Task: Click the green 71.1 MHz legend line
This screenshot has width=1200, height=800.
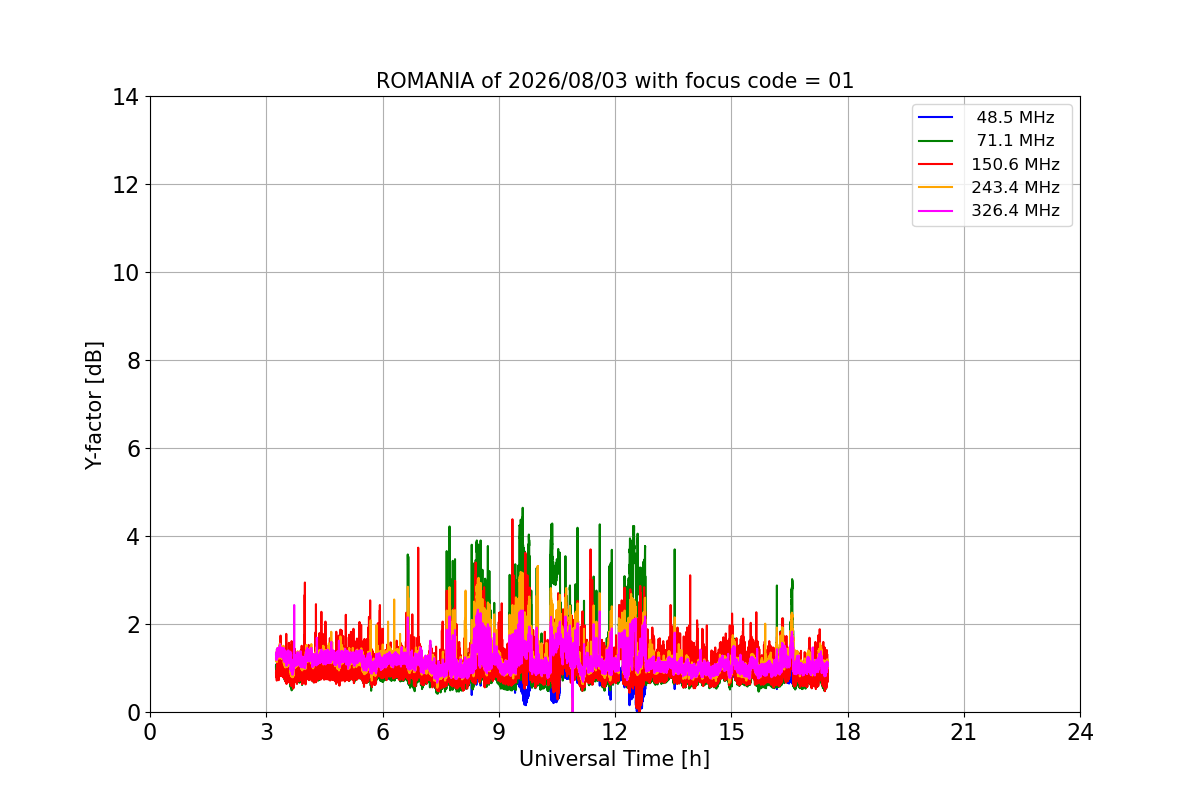Action: tap(937, 141)
